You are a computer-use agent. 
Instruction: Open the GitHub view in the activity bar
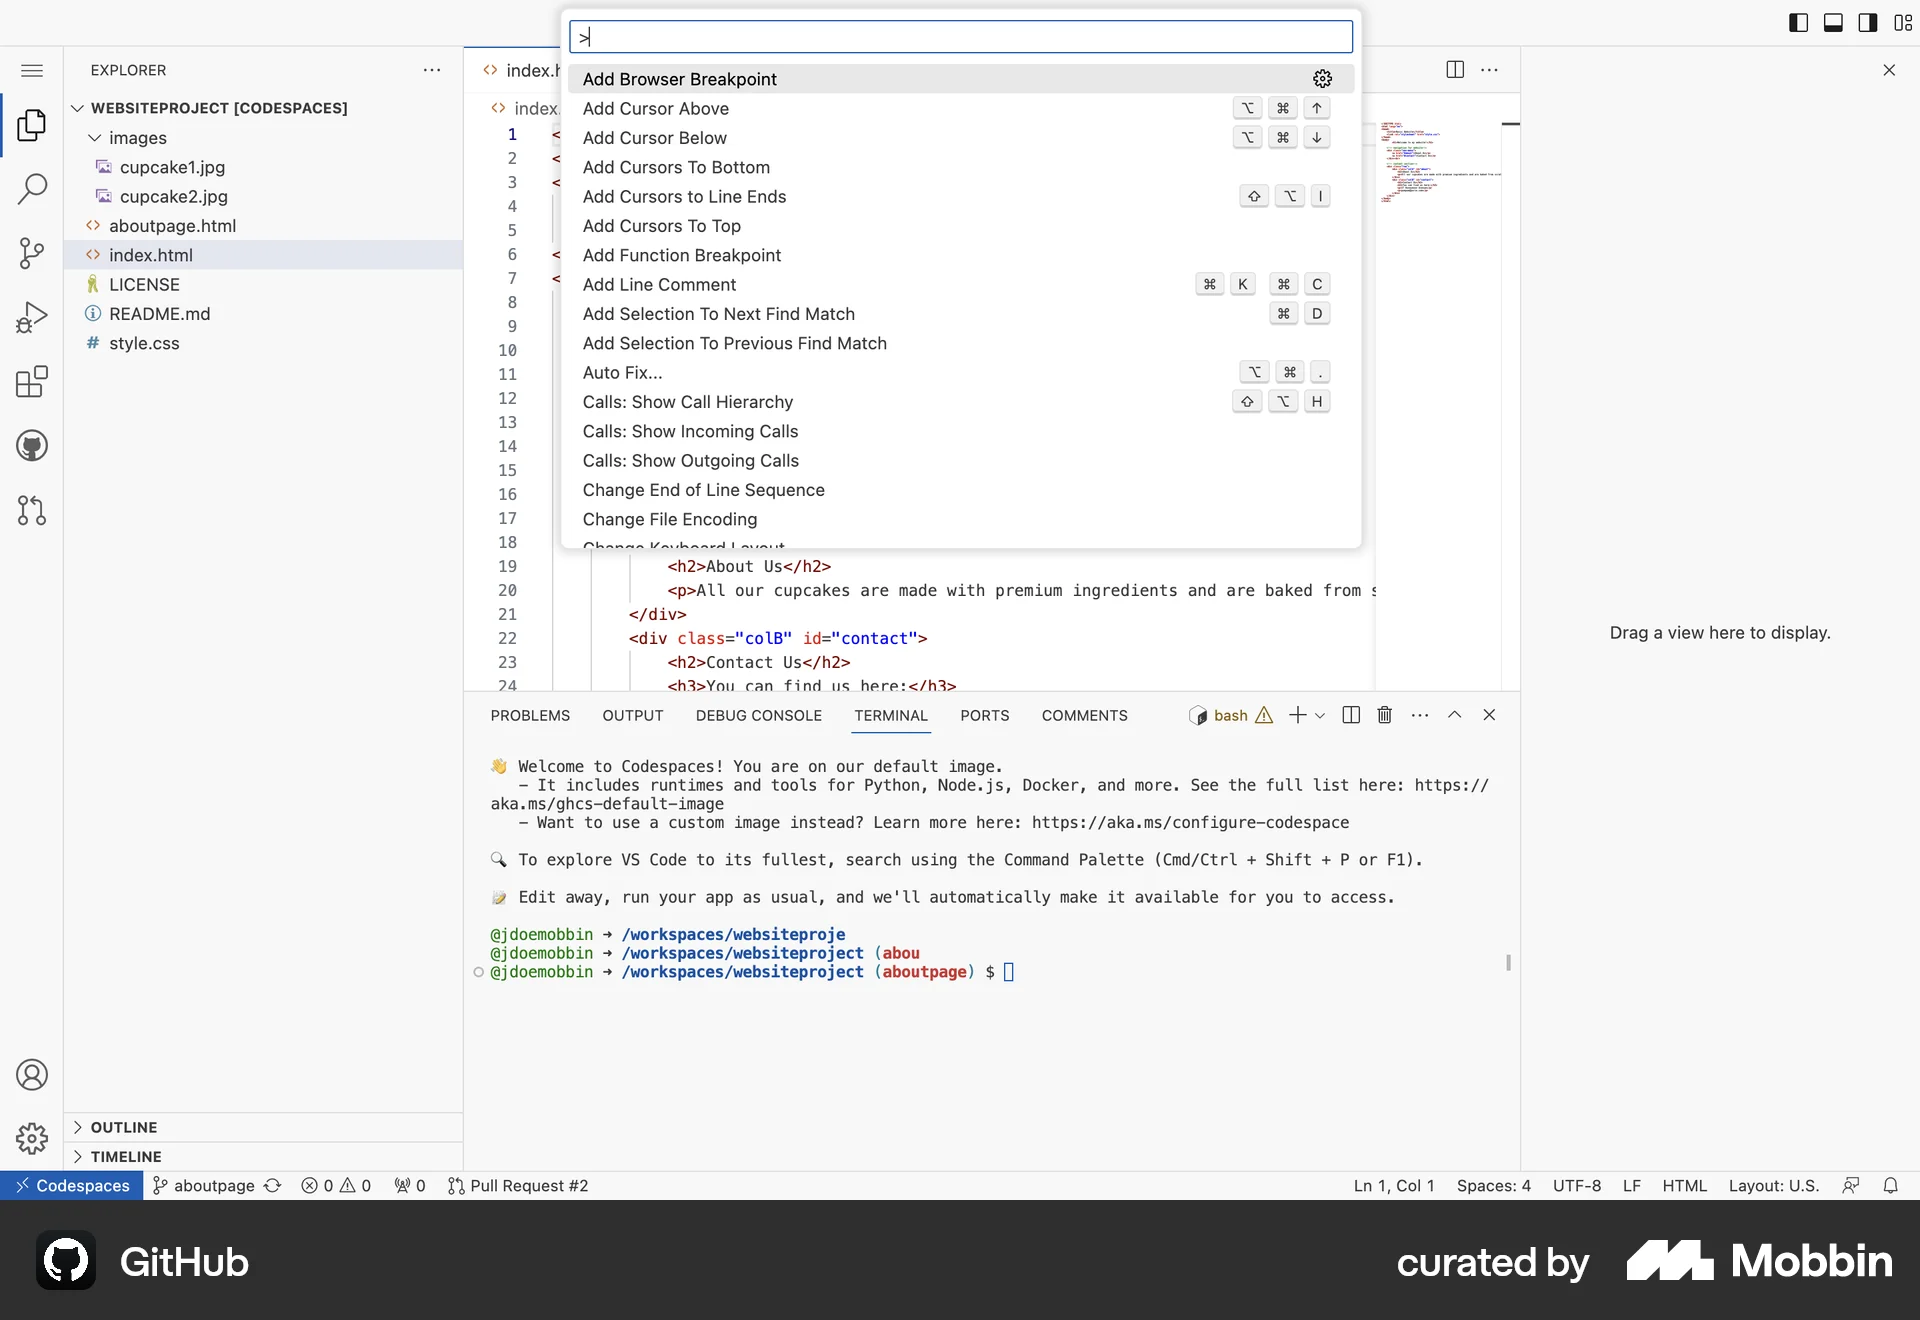click(32, 446)
